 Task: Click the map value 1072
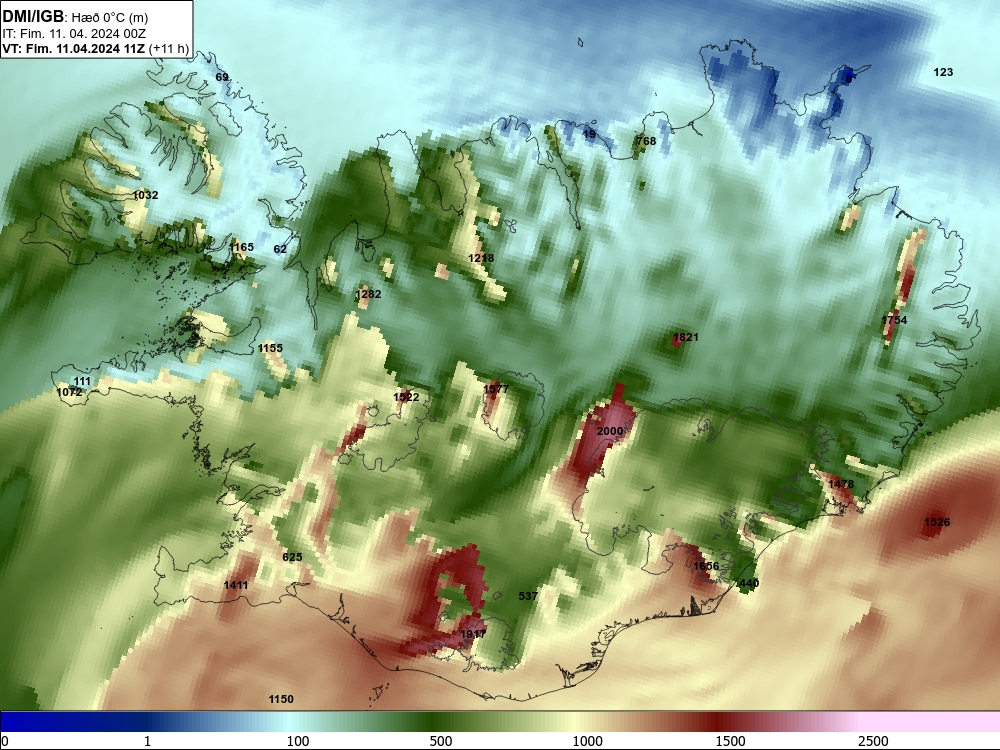coord(70,392)
